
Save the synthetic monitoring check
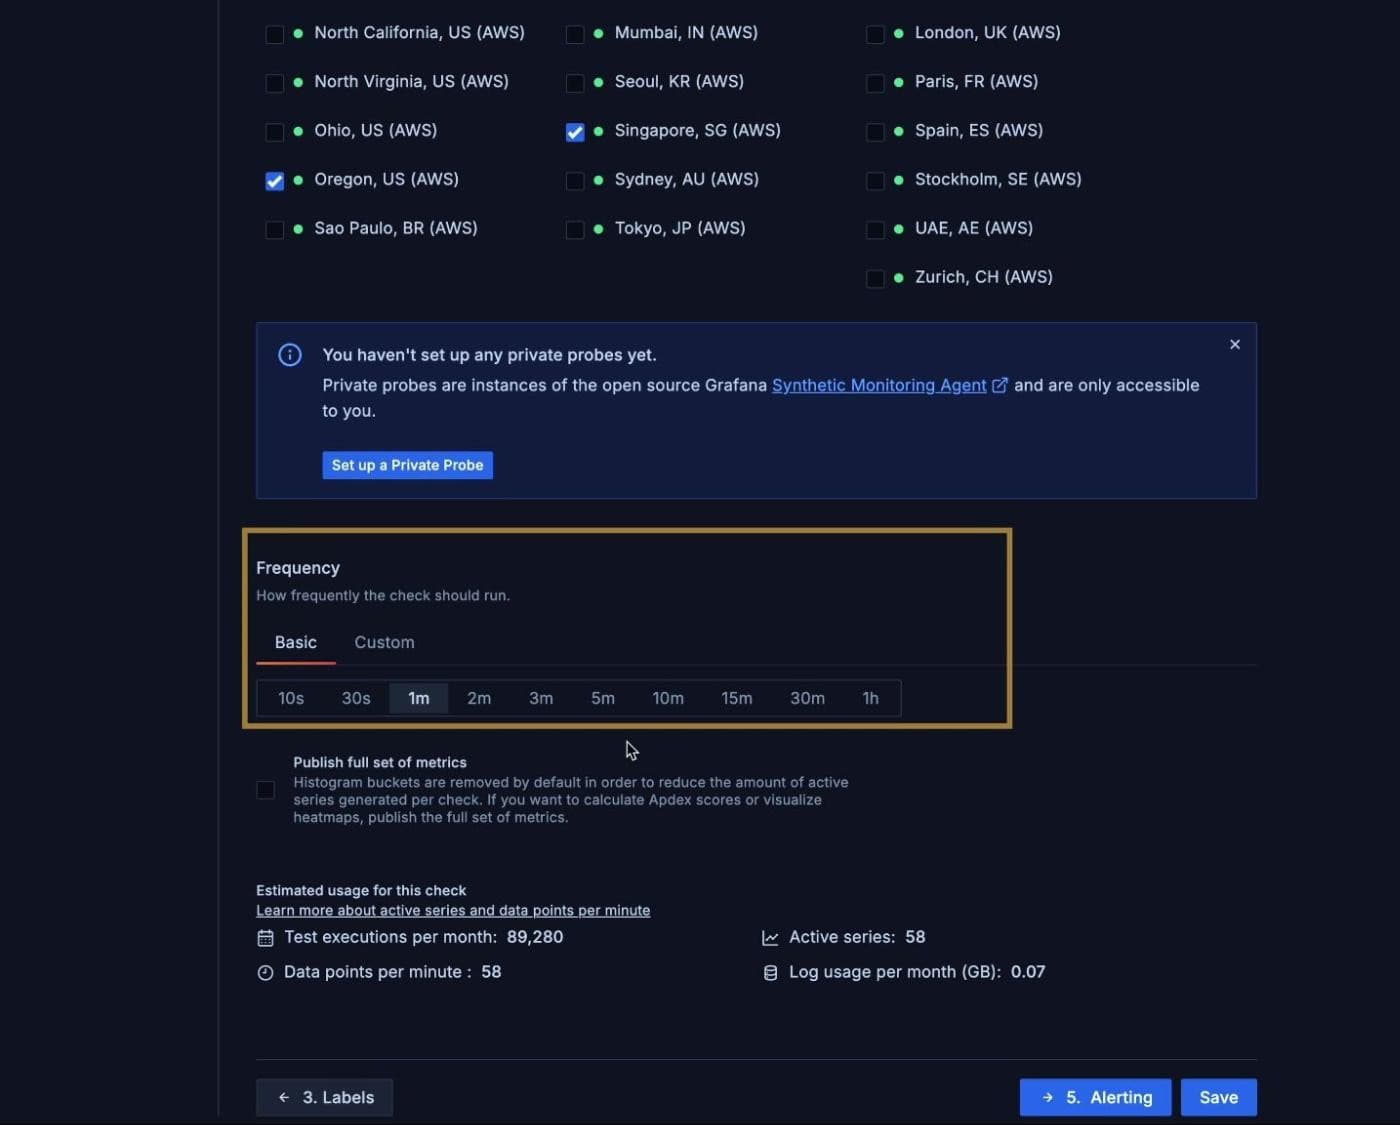[1218, 1097]
